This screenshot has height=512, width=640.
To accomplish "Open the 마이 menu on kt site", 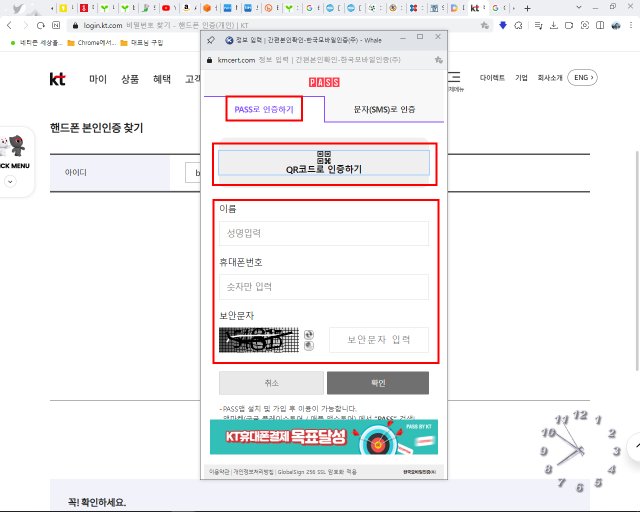I will (98, 79).
